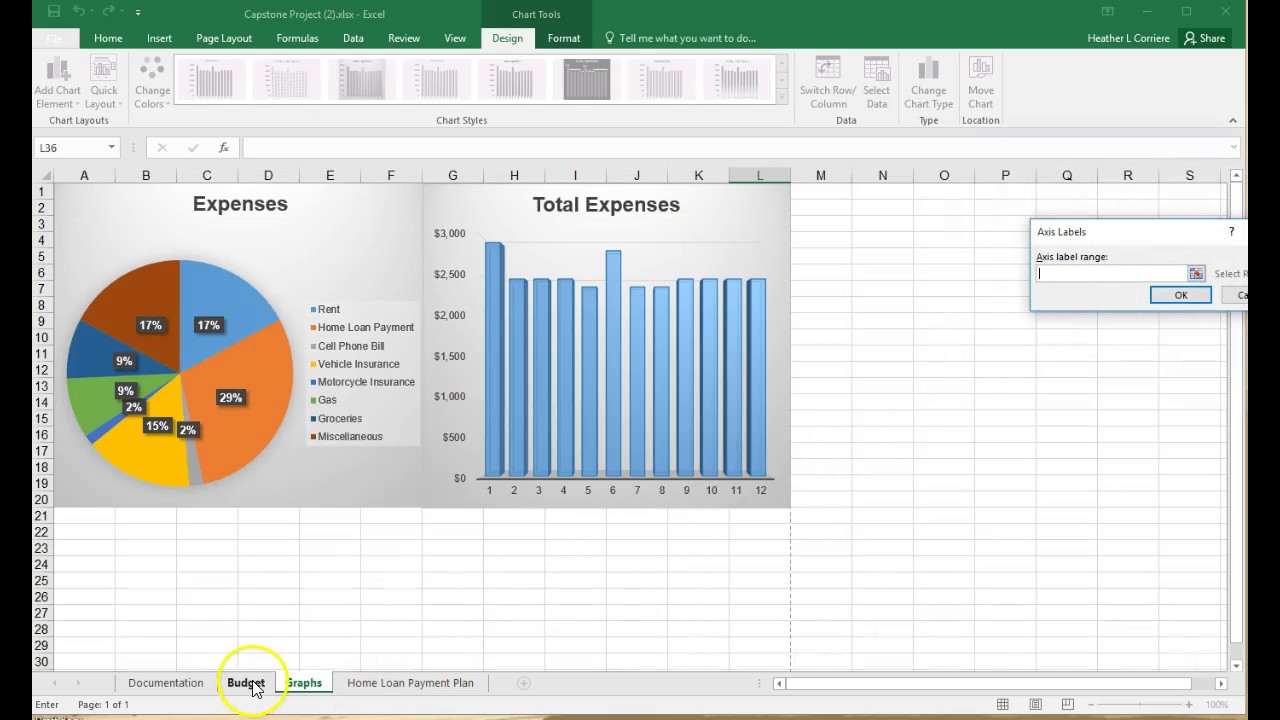Click the zoom slider handle
This screenshot has width=1280, height=720.
tap(1139, 705)
